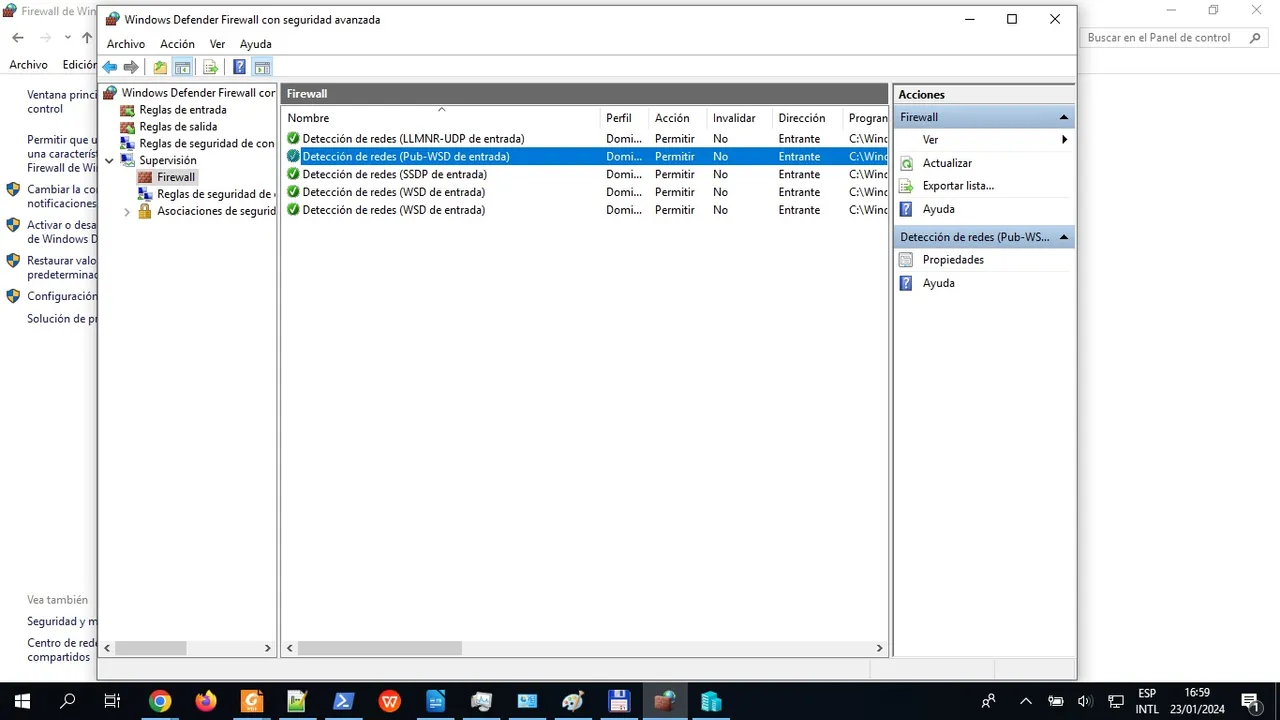Click the Up one level folder icon
Viewport: 1280px width, 720px height.
point(160,67)
